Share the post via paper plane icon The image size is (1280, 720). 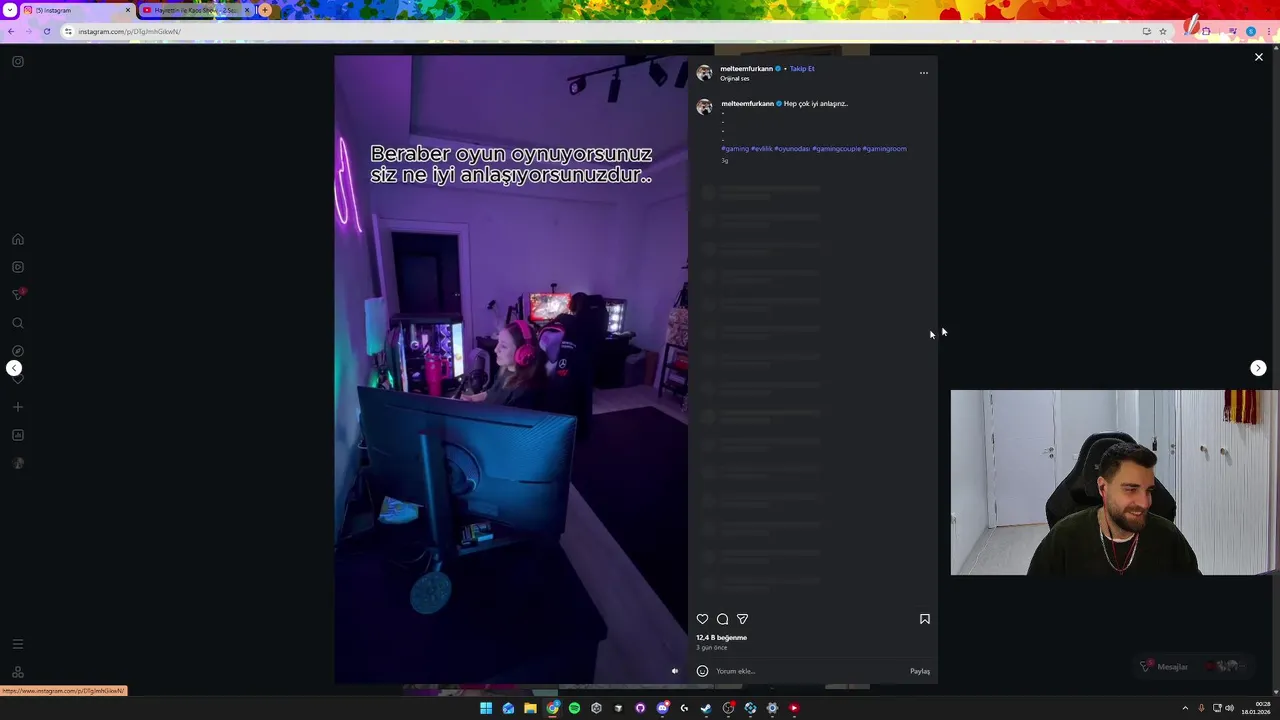tap(742, 619)
